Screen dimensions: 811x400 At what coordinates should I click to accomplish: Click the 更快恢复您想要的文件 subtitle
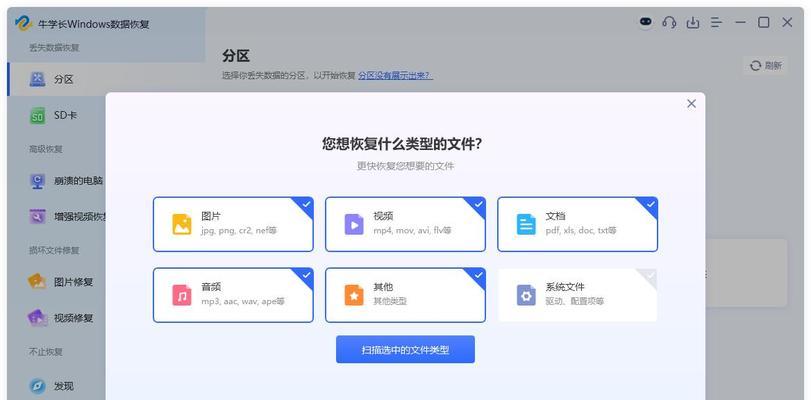click(x=406, y=166)
